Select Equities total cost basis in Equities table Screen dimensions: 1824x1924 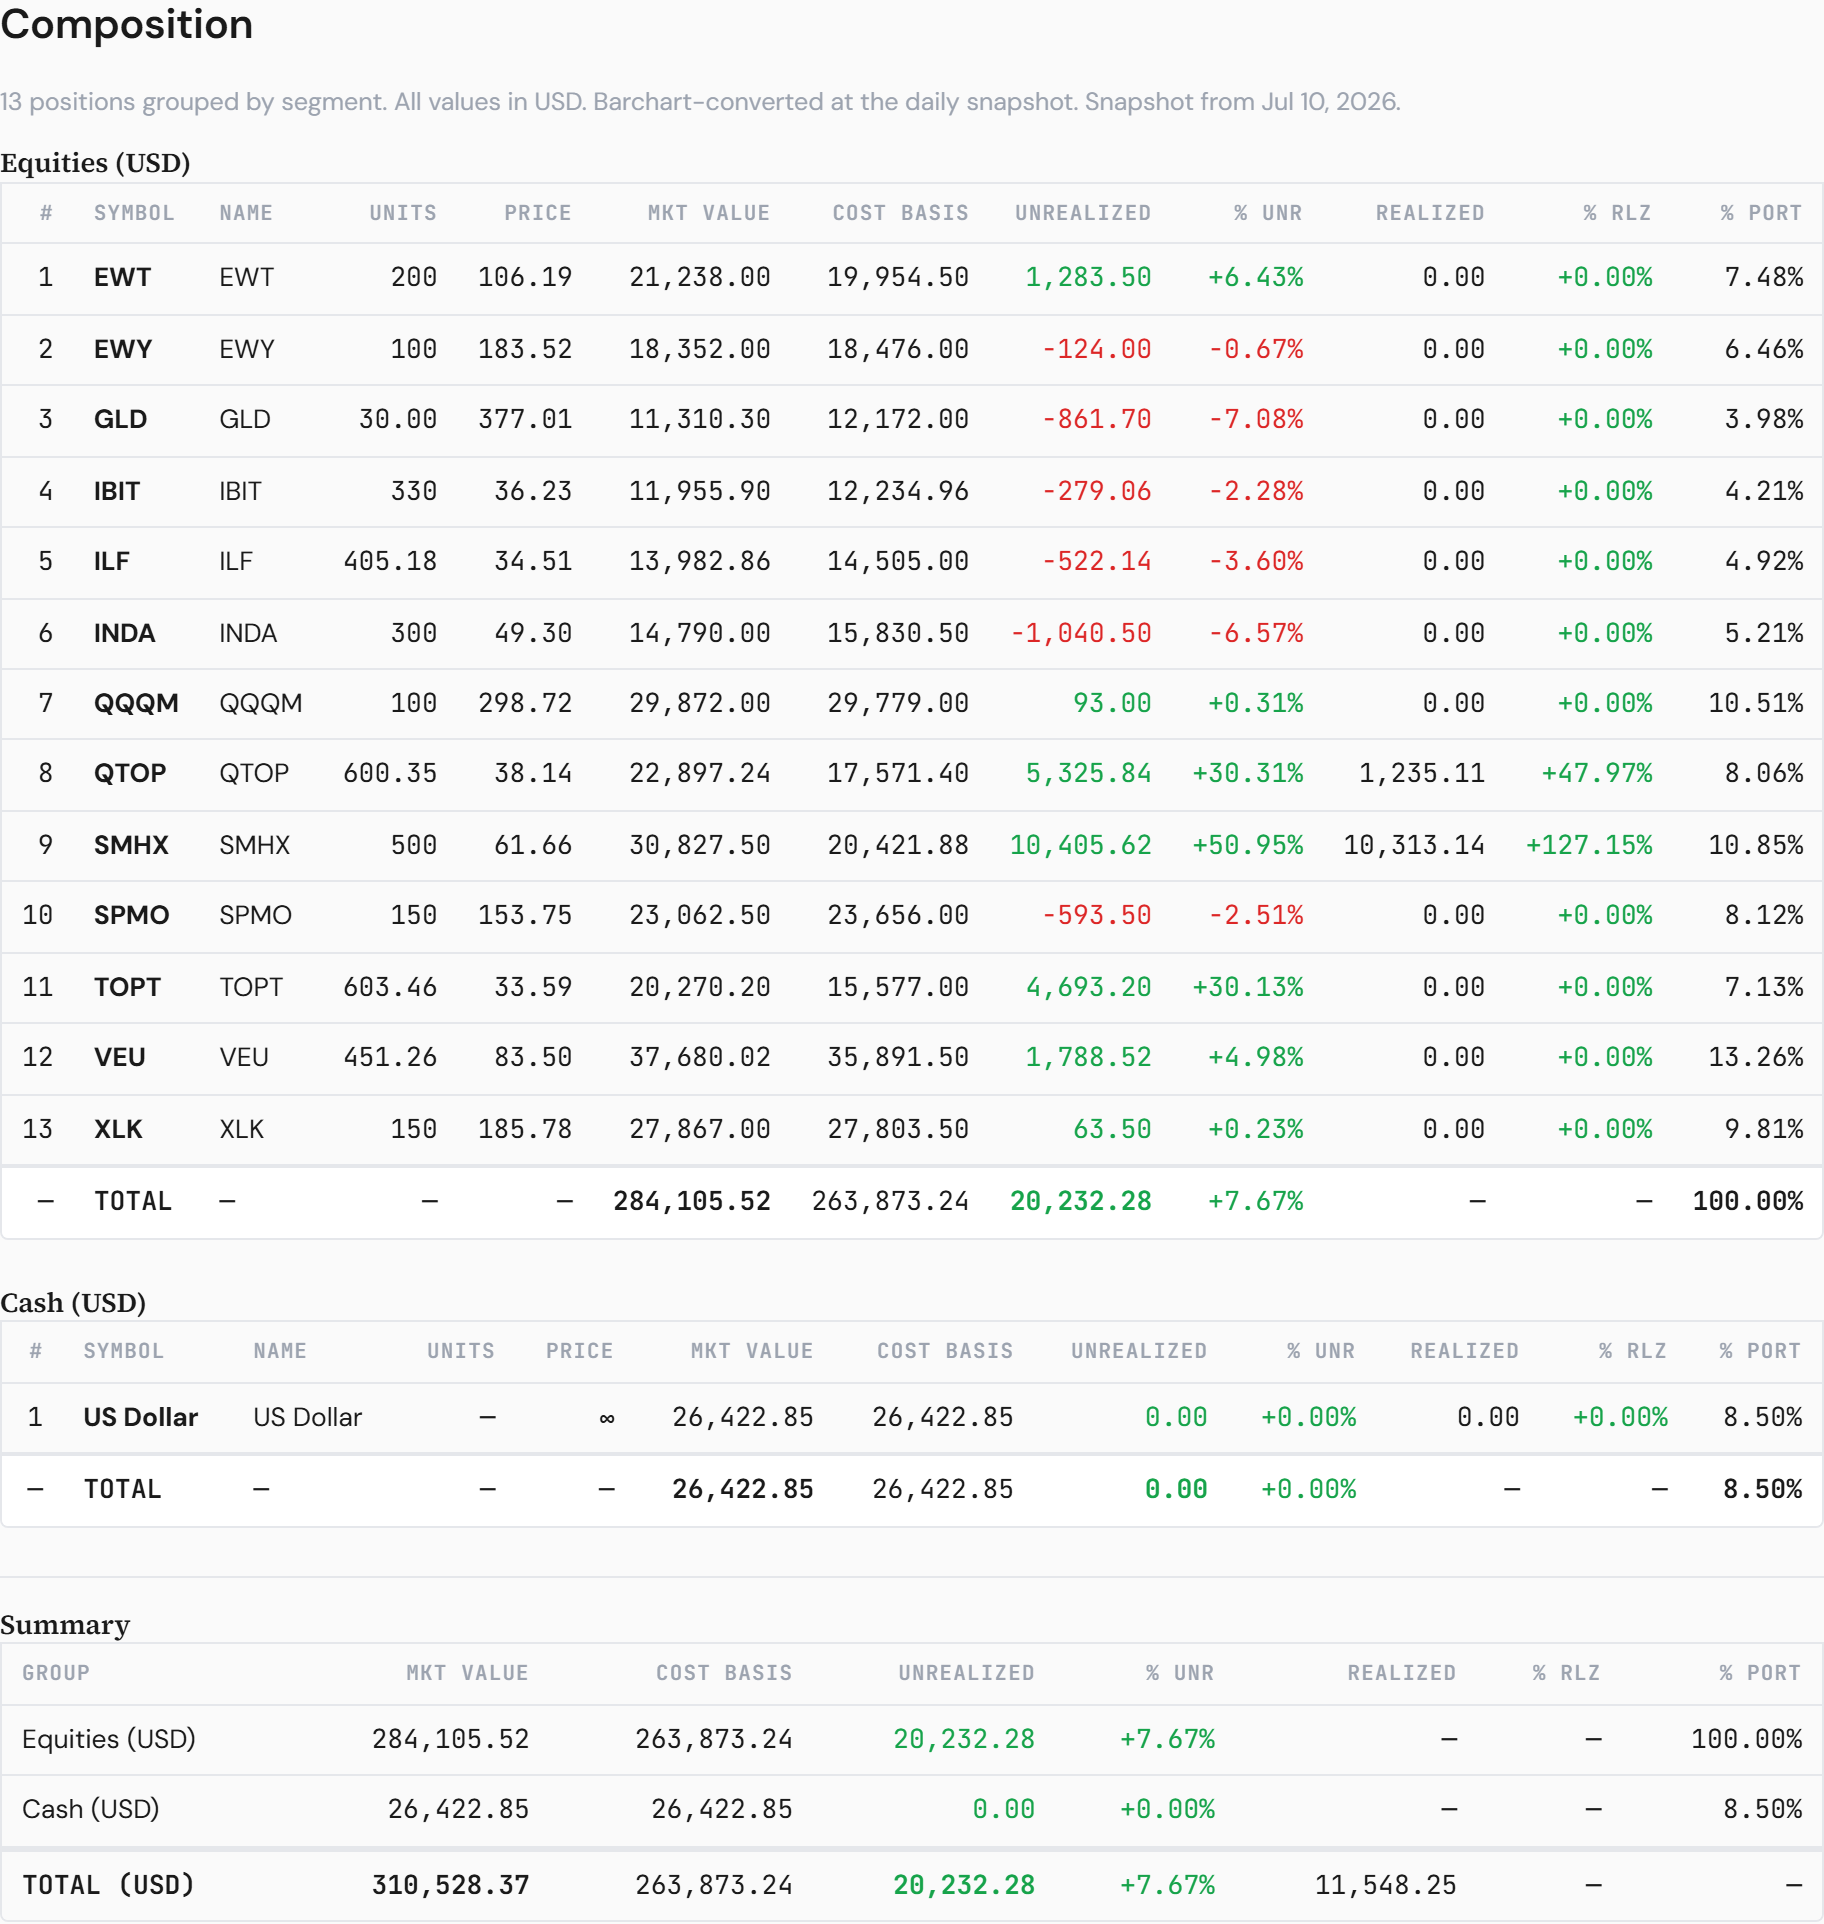click(x=890, y=1201)
